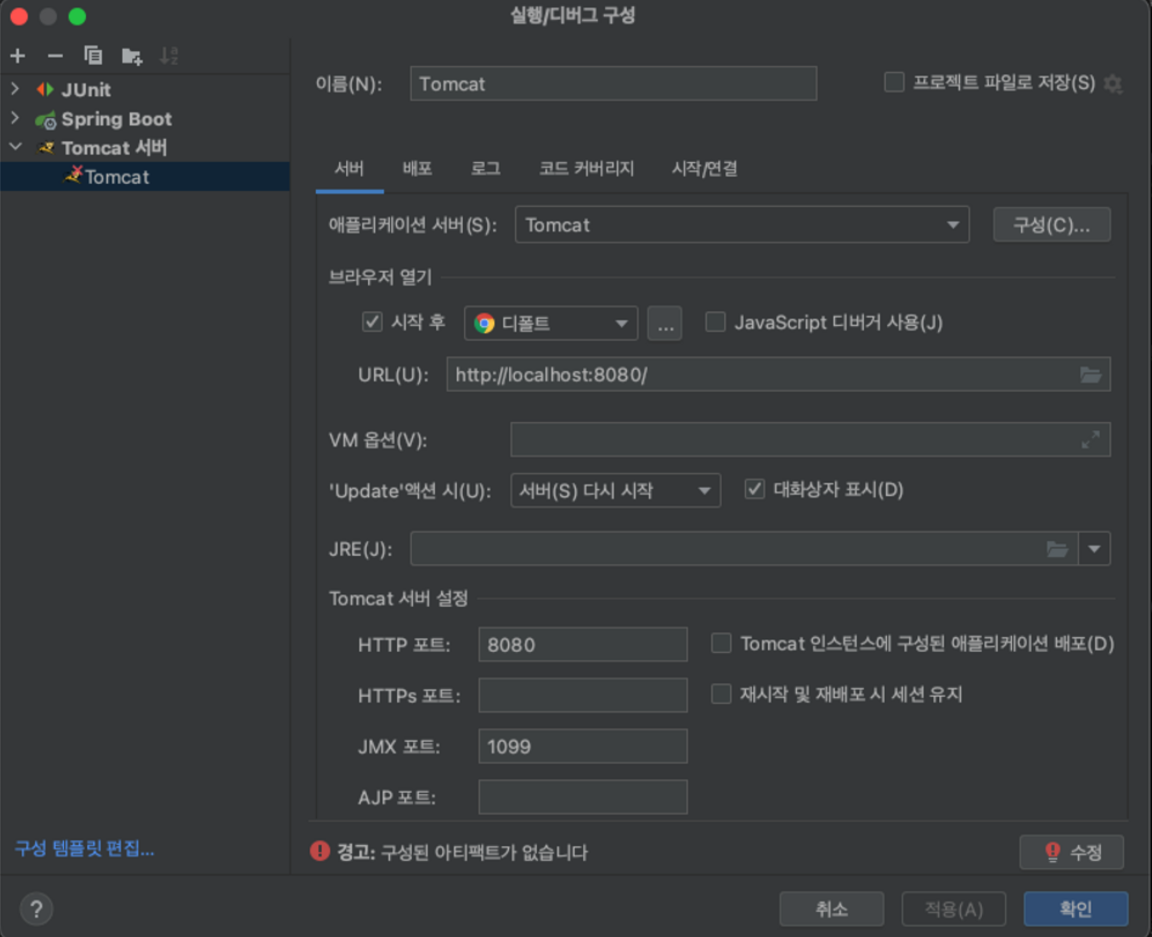
Task: Browse URL using folder icon
Action: click(1090, 375)
